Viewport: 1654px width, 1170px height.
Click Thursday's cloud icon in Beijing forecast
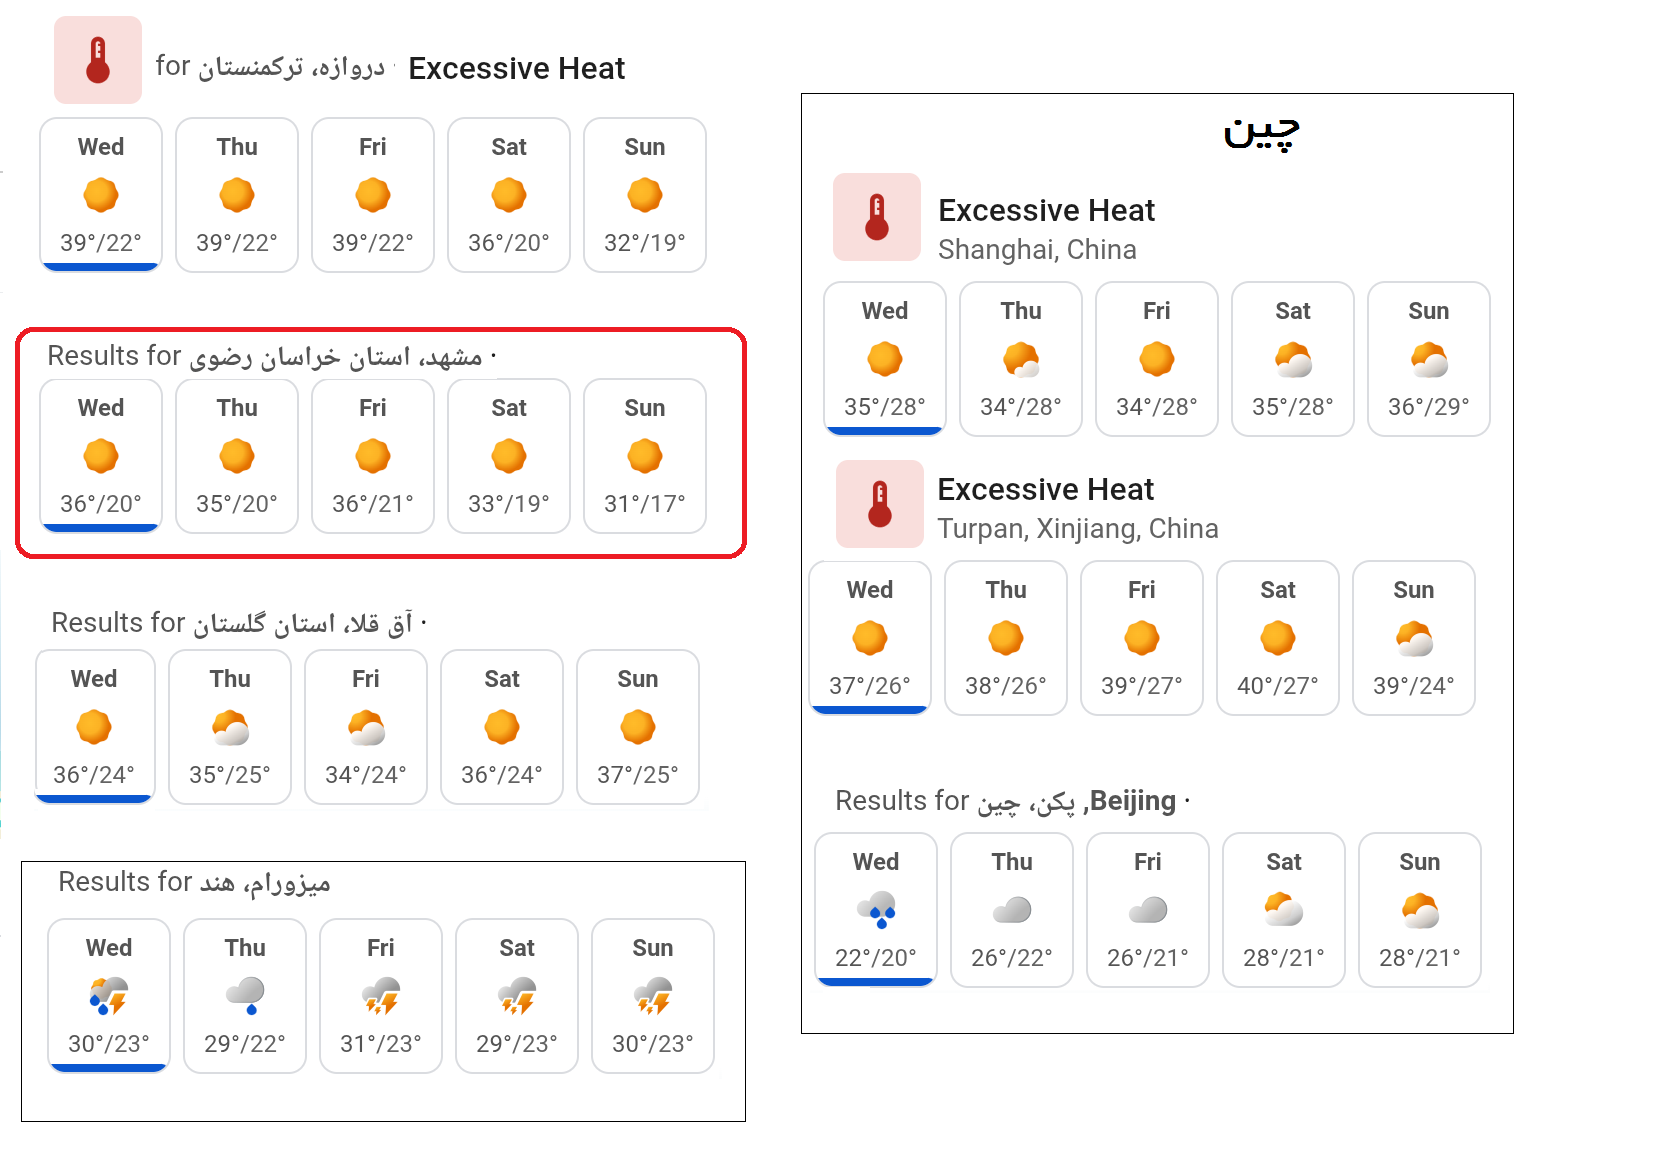(x=1012, y=910)
